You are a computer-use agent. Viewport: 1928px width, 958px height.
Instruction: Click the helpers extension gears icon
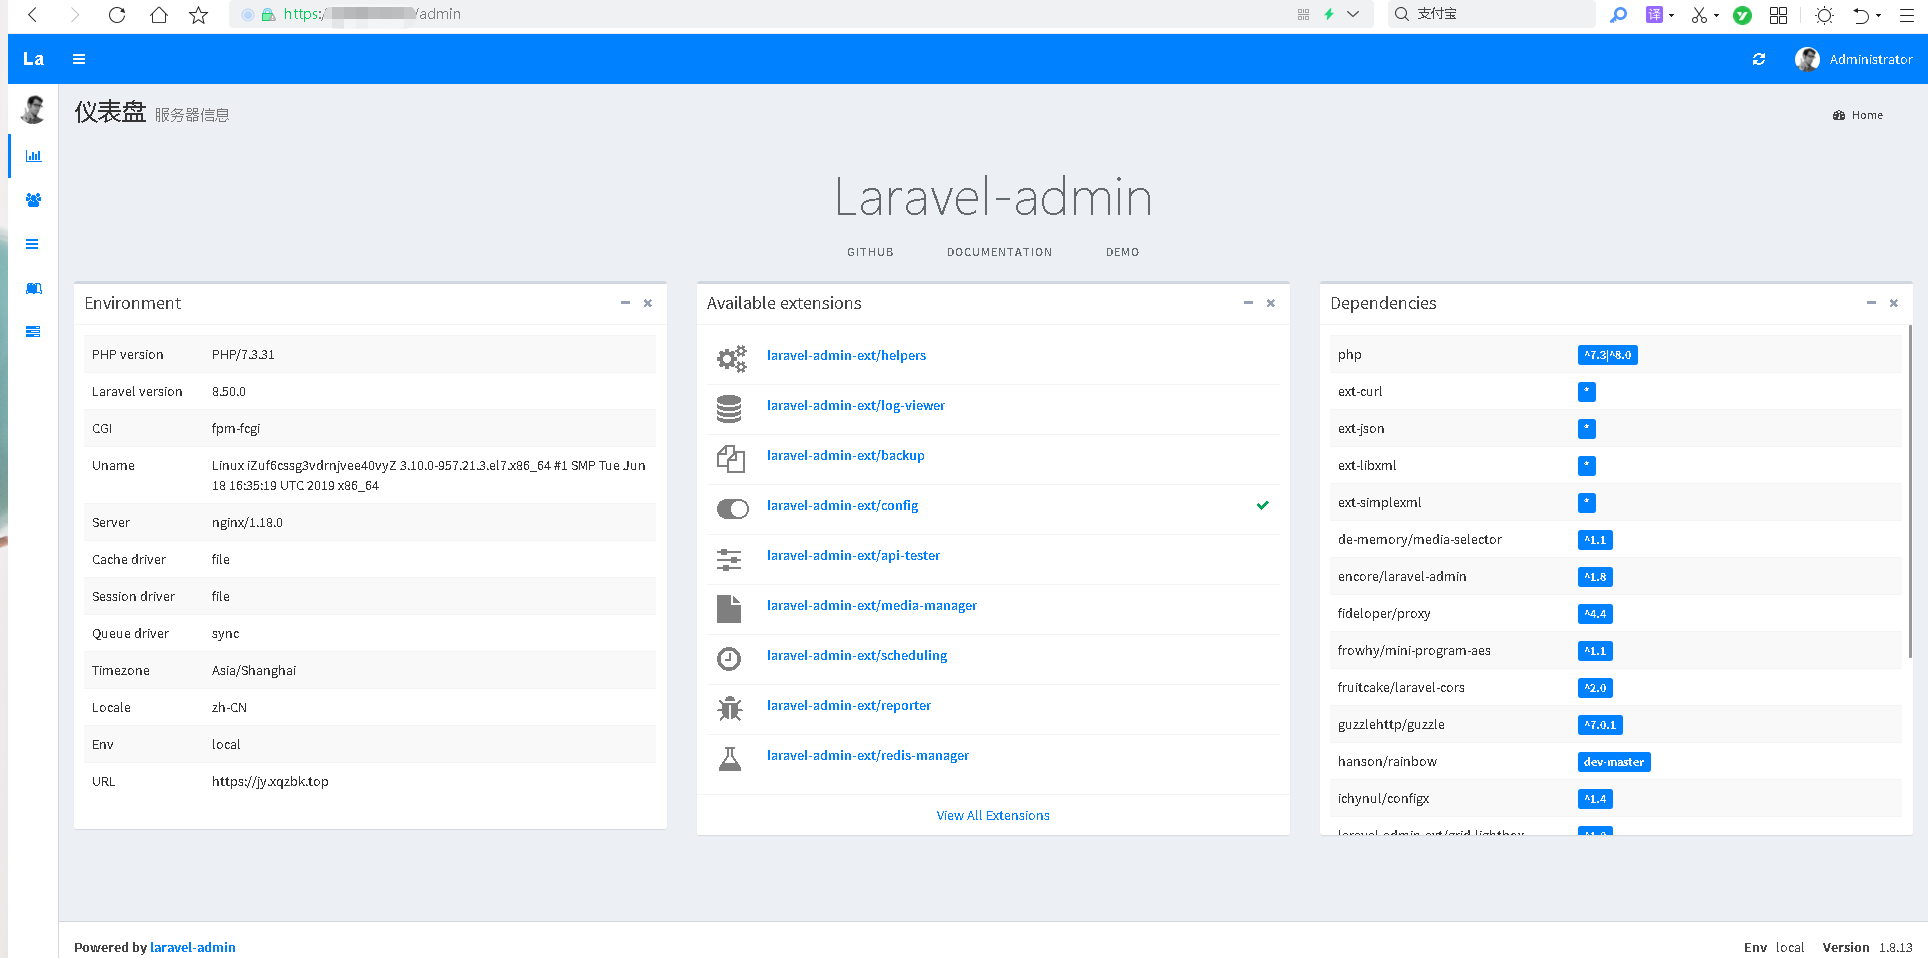(x=731, y=358)
